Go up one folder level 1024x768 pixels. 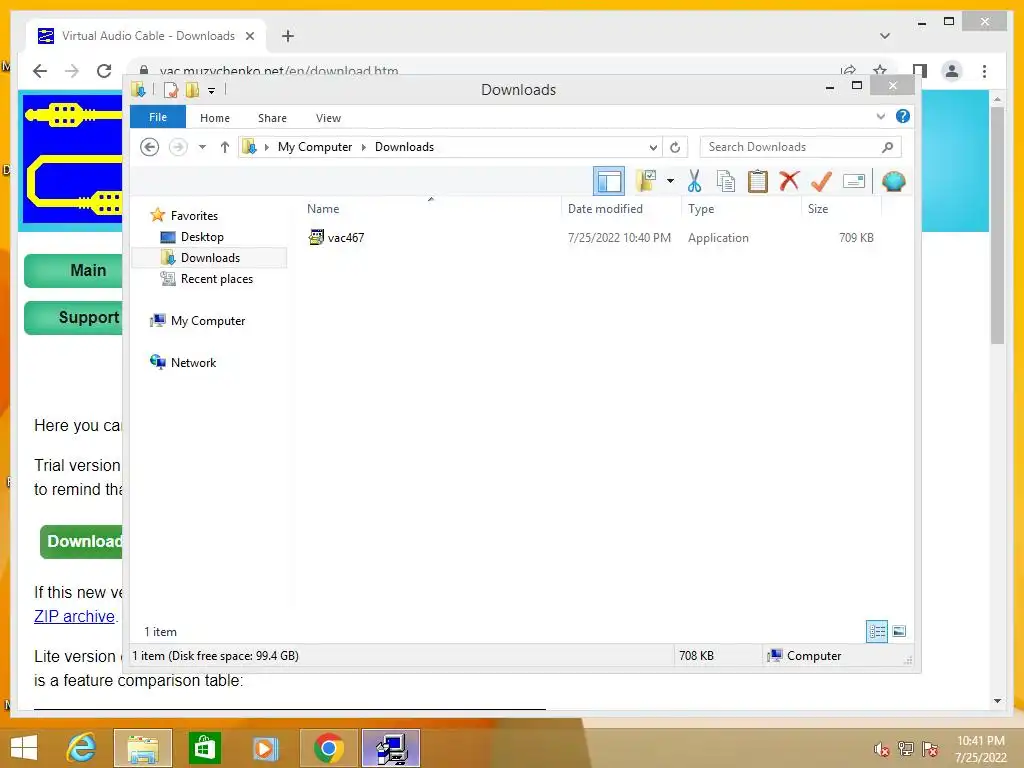(x=225, y=147)
